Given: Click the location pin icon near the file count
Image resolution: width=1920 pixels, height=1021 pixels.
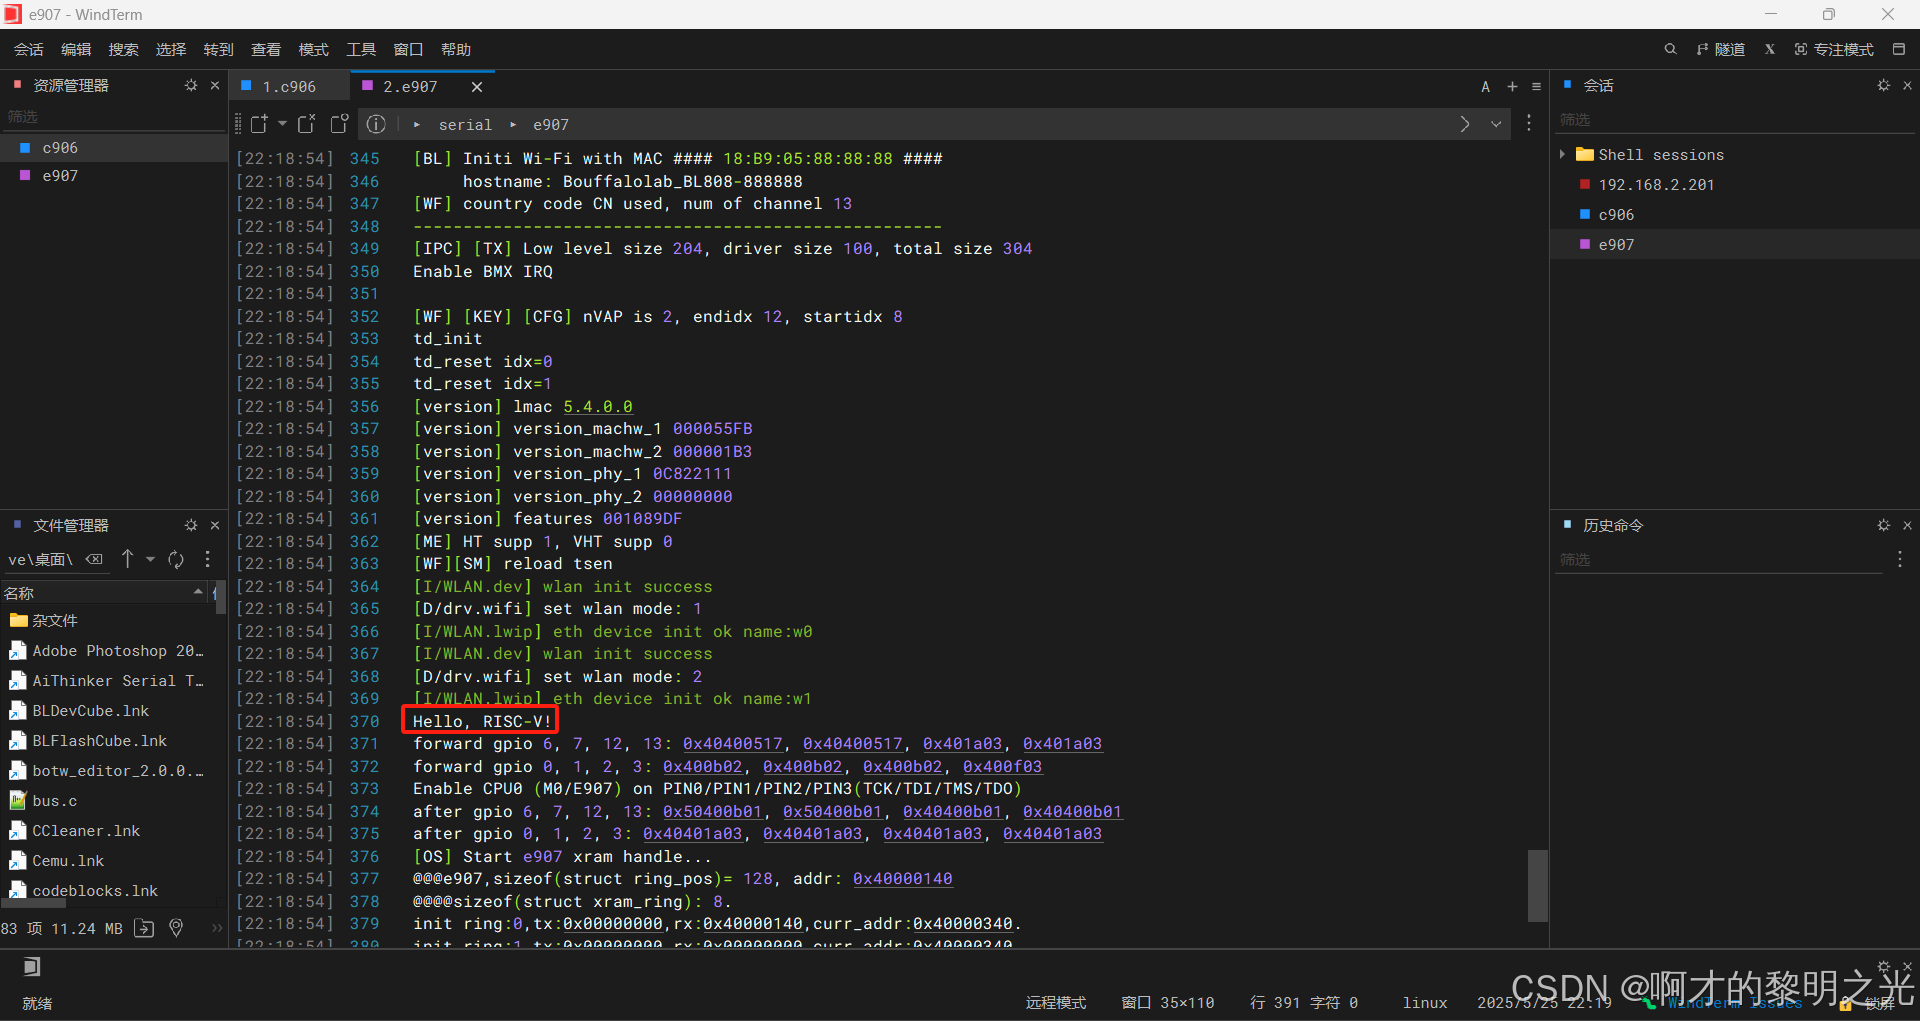Looking at the screenshot, I should coord(176,928).
